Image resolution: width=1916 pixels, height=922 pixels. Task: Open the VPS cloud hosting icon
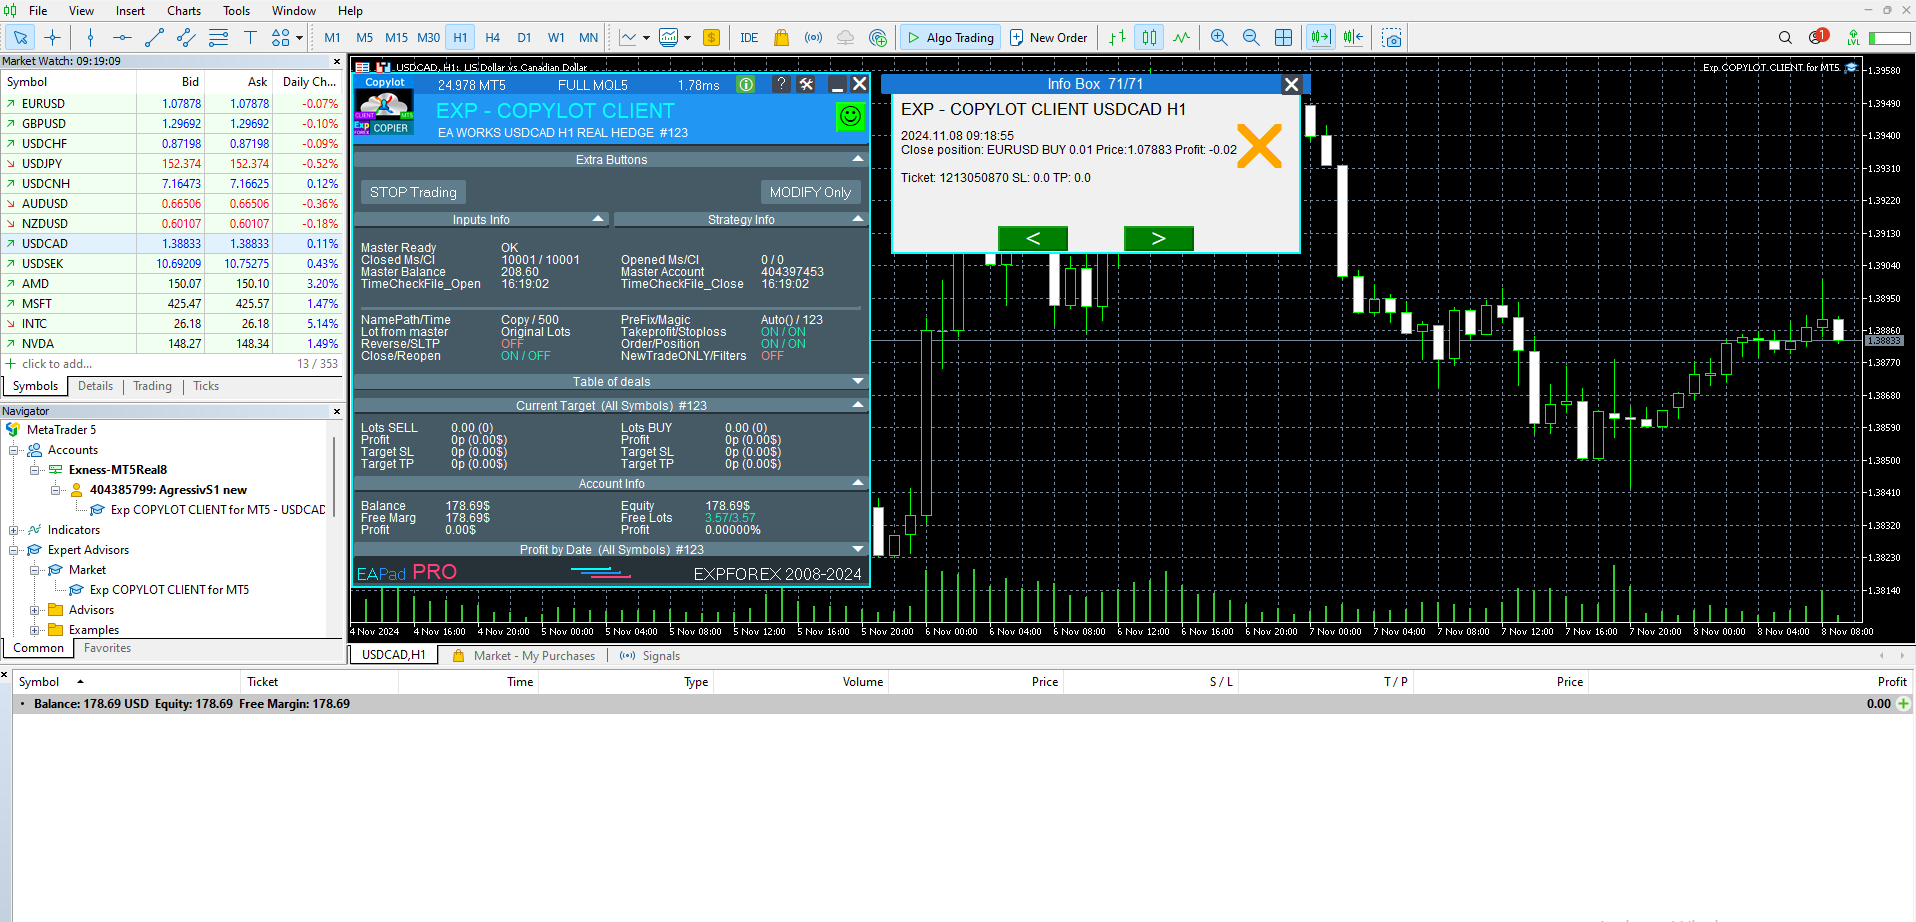pos(846,38)
